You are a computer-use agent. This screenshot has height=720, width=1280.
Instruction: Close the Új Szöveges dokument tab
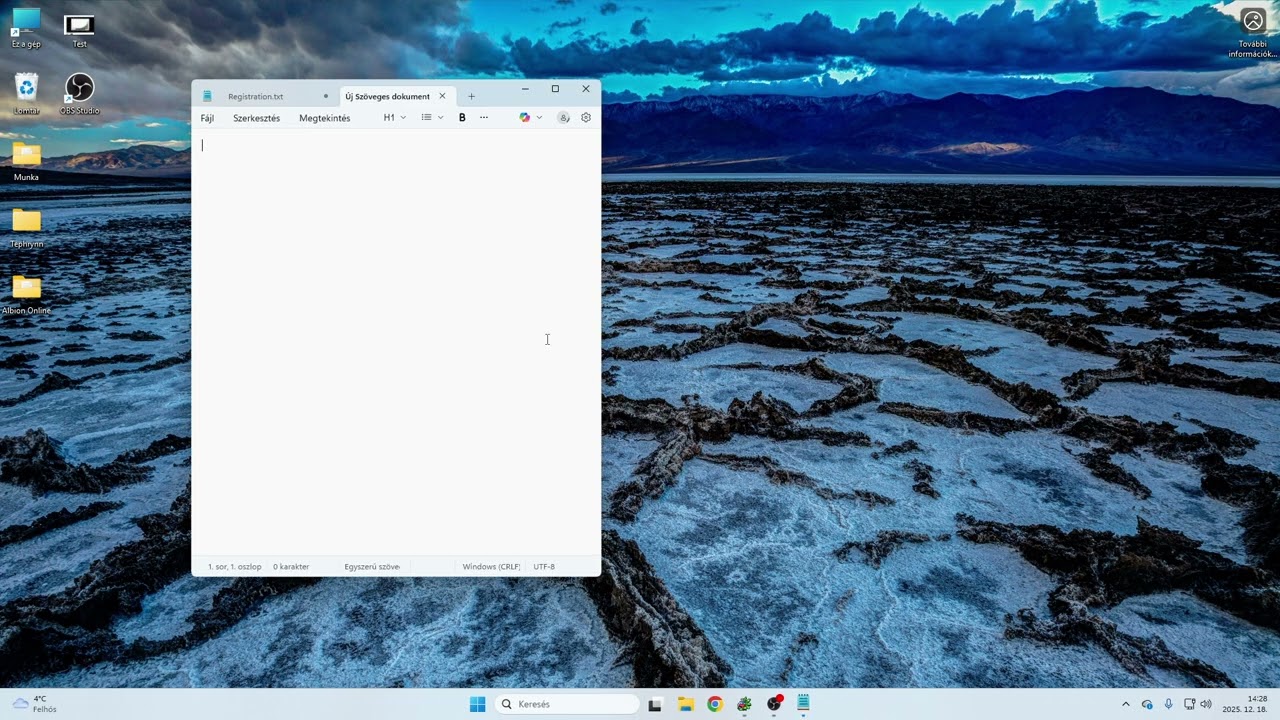(442, 96)
